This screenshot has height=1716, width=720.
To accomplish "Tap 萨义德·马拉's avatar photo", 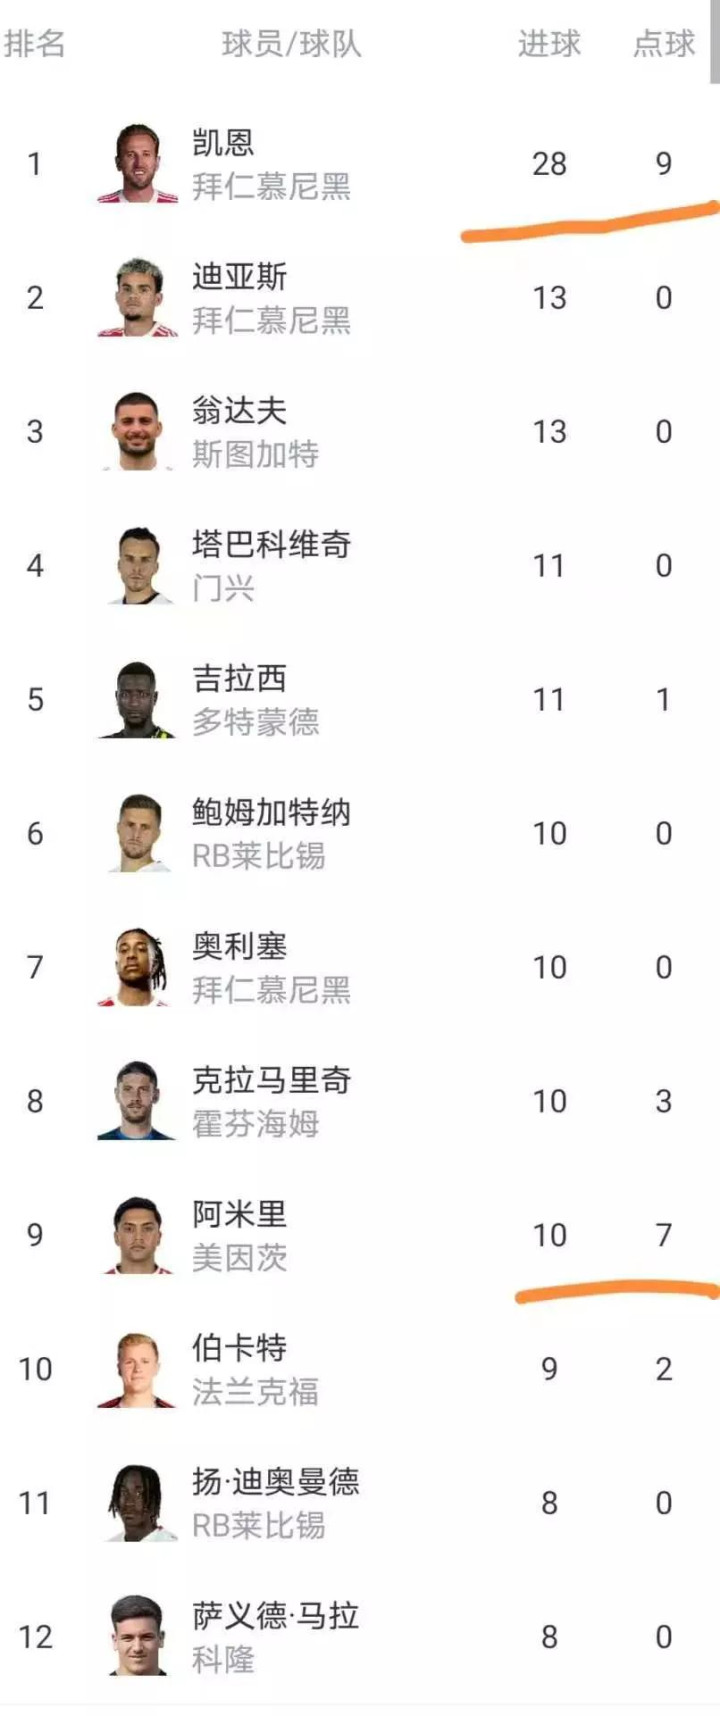I will [137, 1637].
